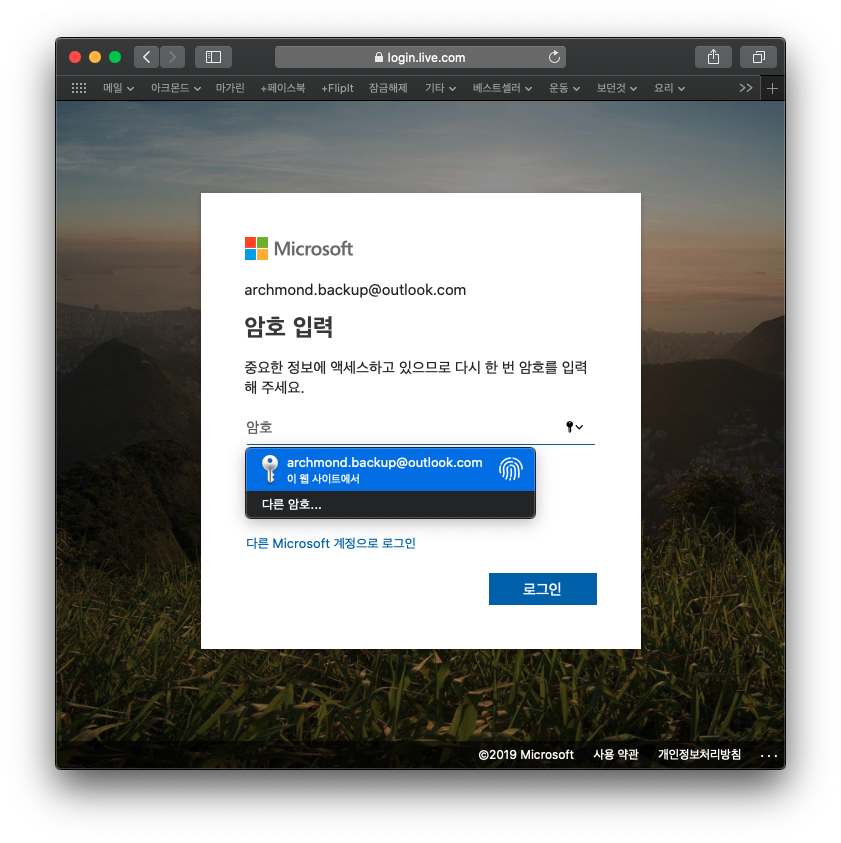841x843 pixels.
Task: Expand the 보던것 bookmark folder
Action: point(616,88)
